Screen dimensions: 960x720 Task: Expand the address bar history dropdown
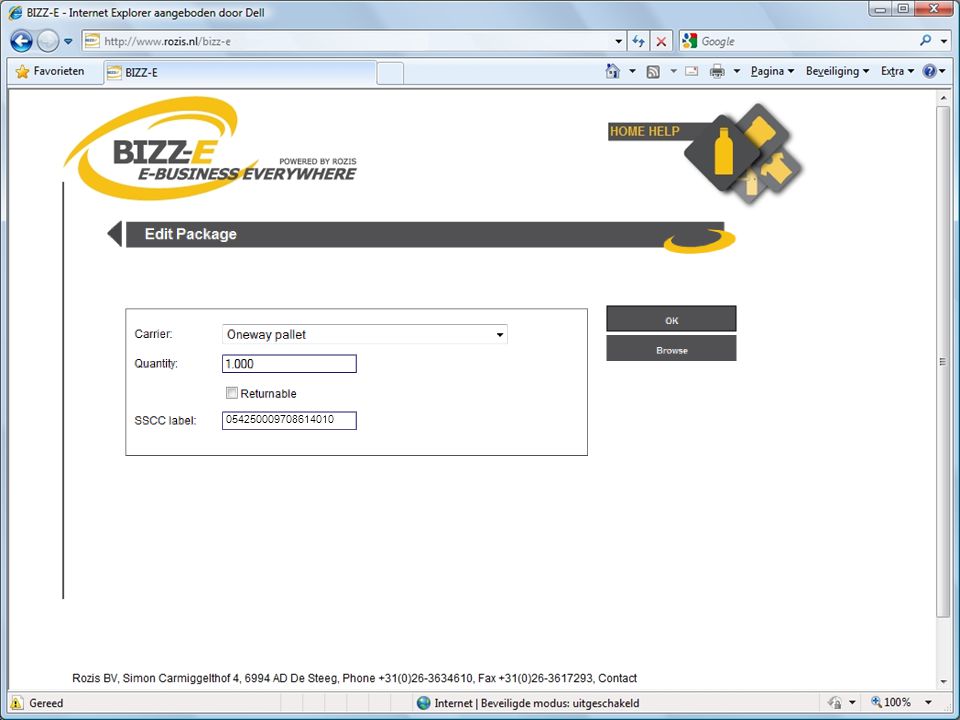[x=618, y=42]
